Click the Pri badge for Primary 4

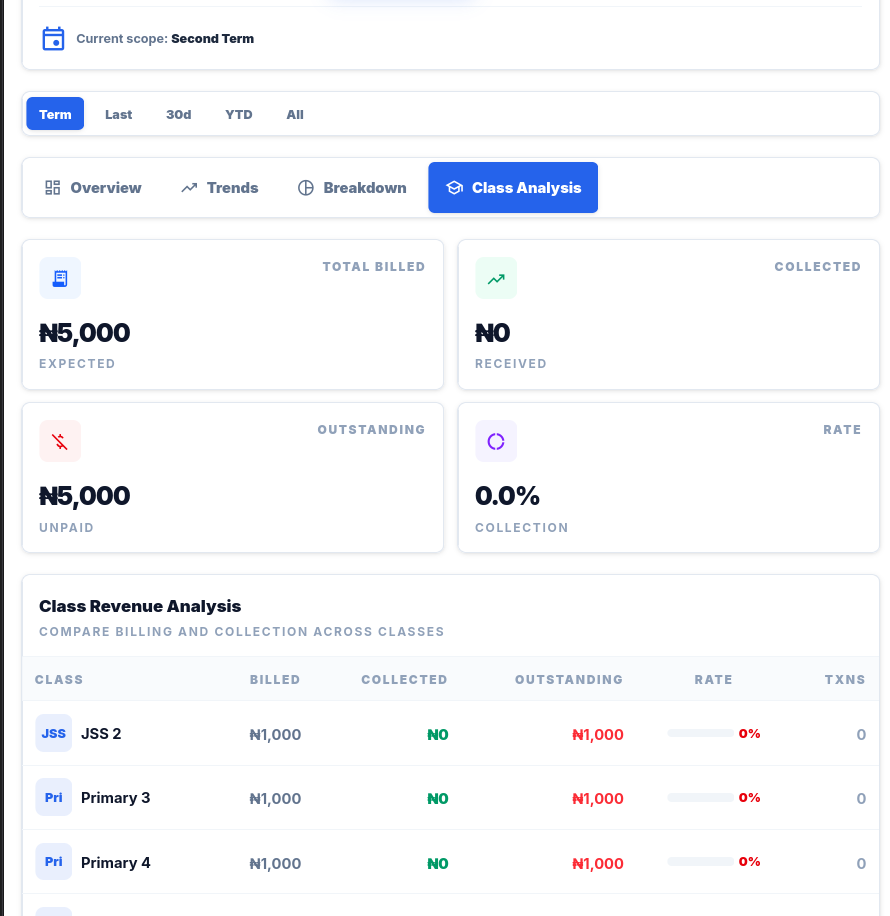[x=54, y=862]
